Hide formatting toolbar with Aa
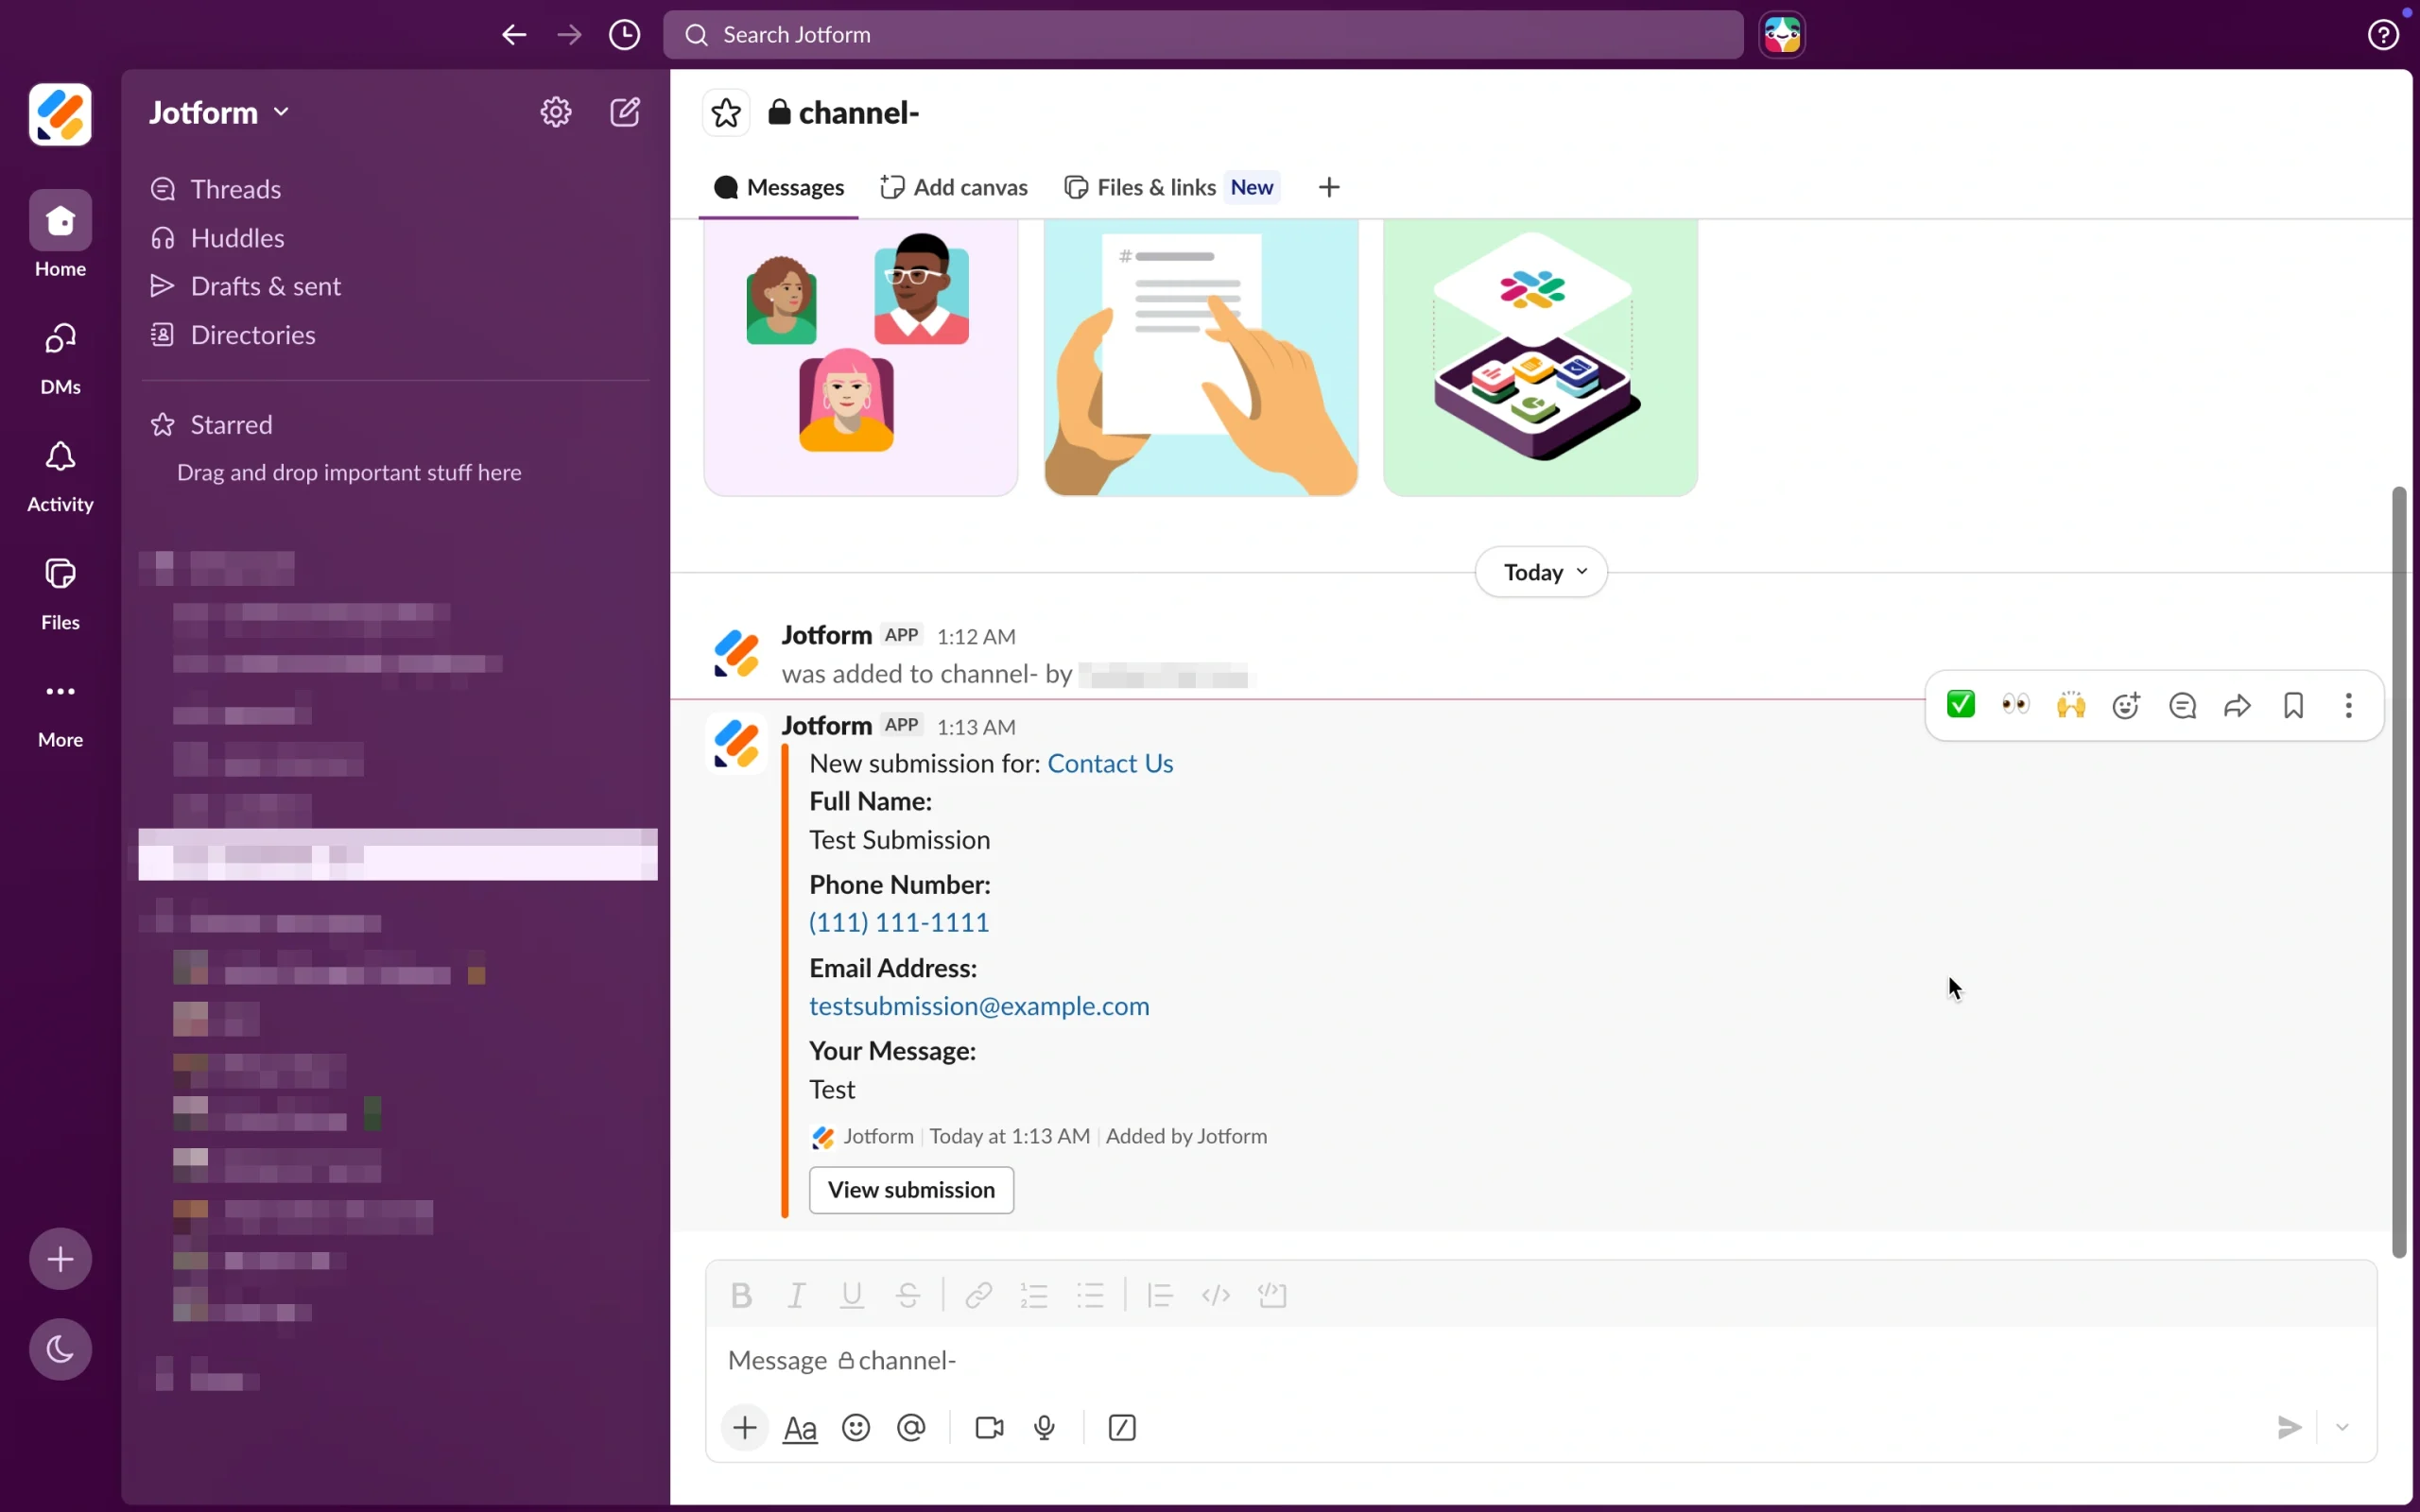 [800, 1428]
